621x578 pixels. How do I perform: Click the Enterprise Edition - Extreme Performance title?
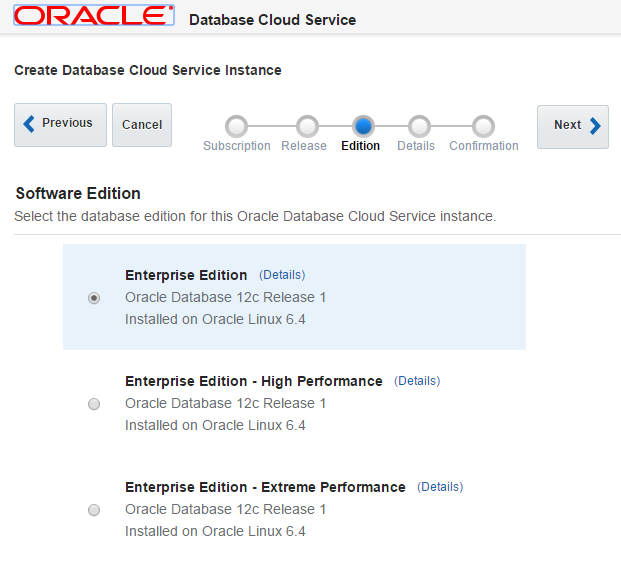265,487
